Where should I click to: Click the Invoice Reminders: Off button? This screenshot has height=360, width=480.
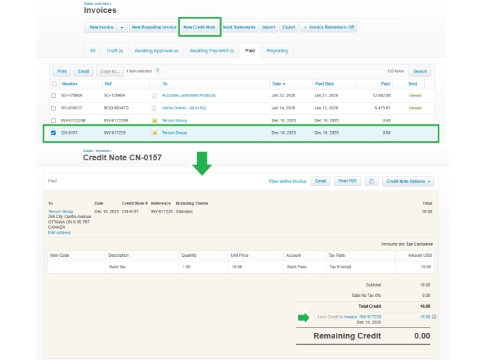[x=328, y=27]
